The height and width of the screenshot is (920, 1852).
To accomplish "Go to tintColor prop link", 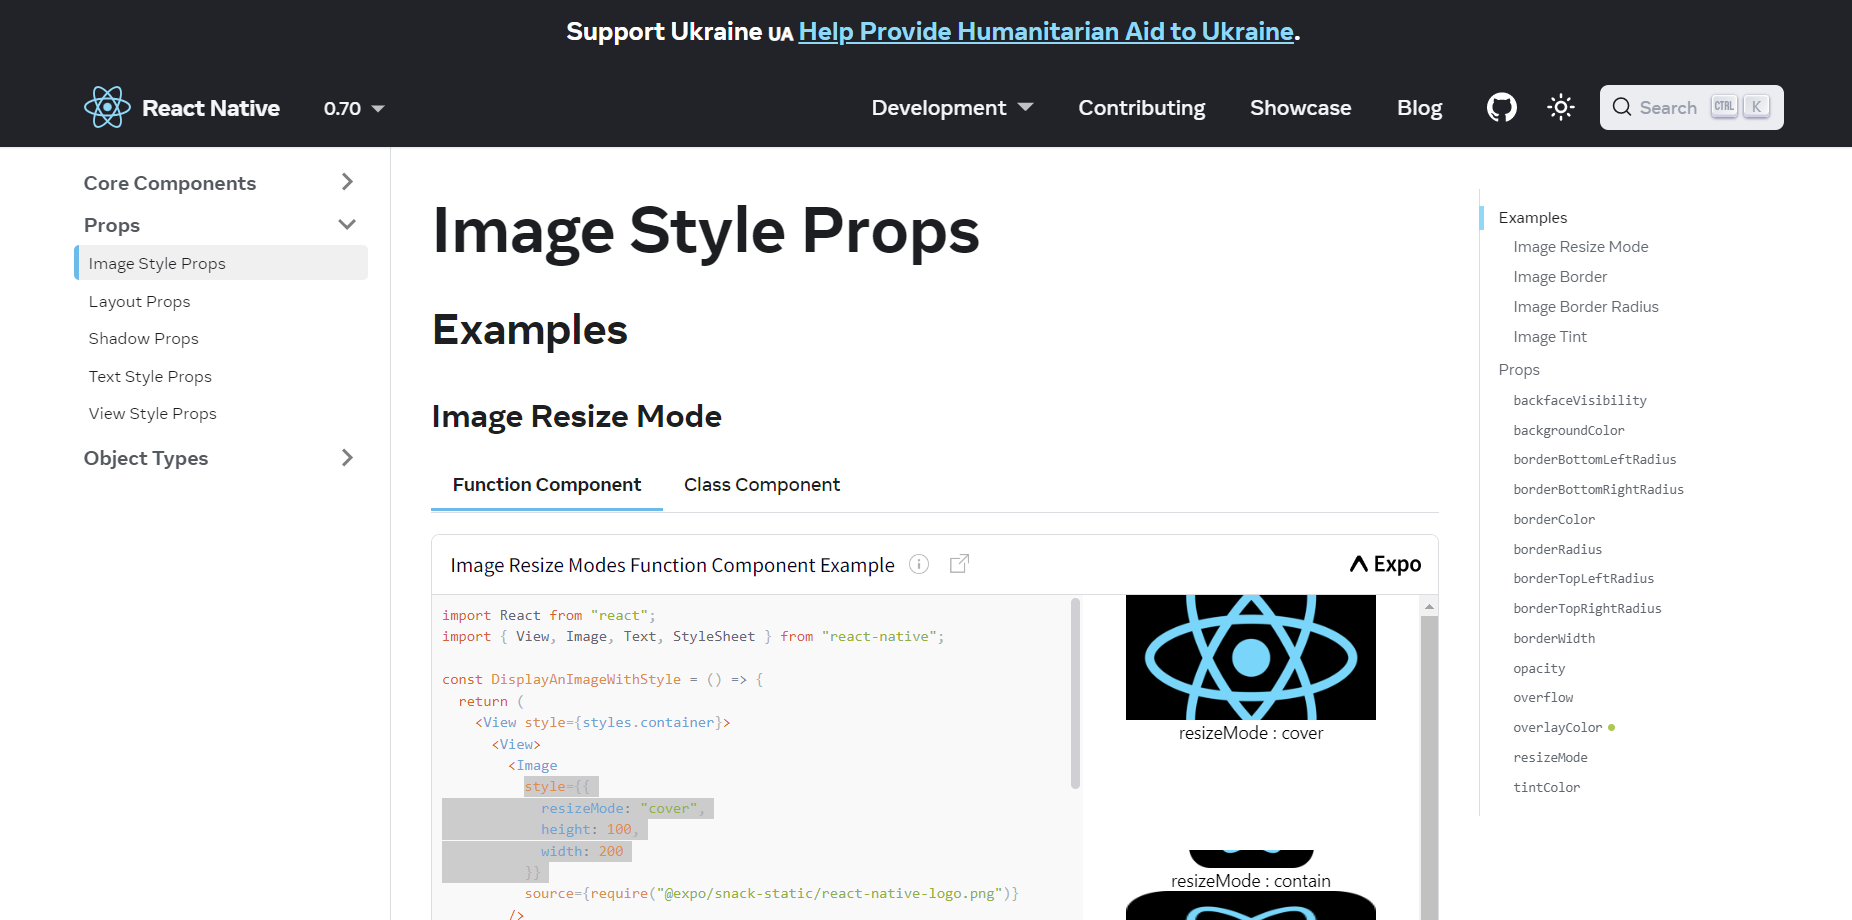I will (x=1546, y=787).
